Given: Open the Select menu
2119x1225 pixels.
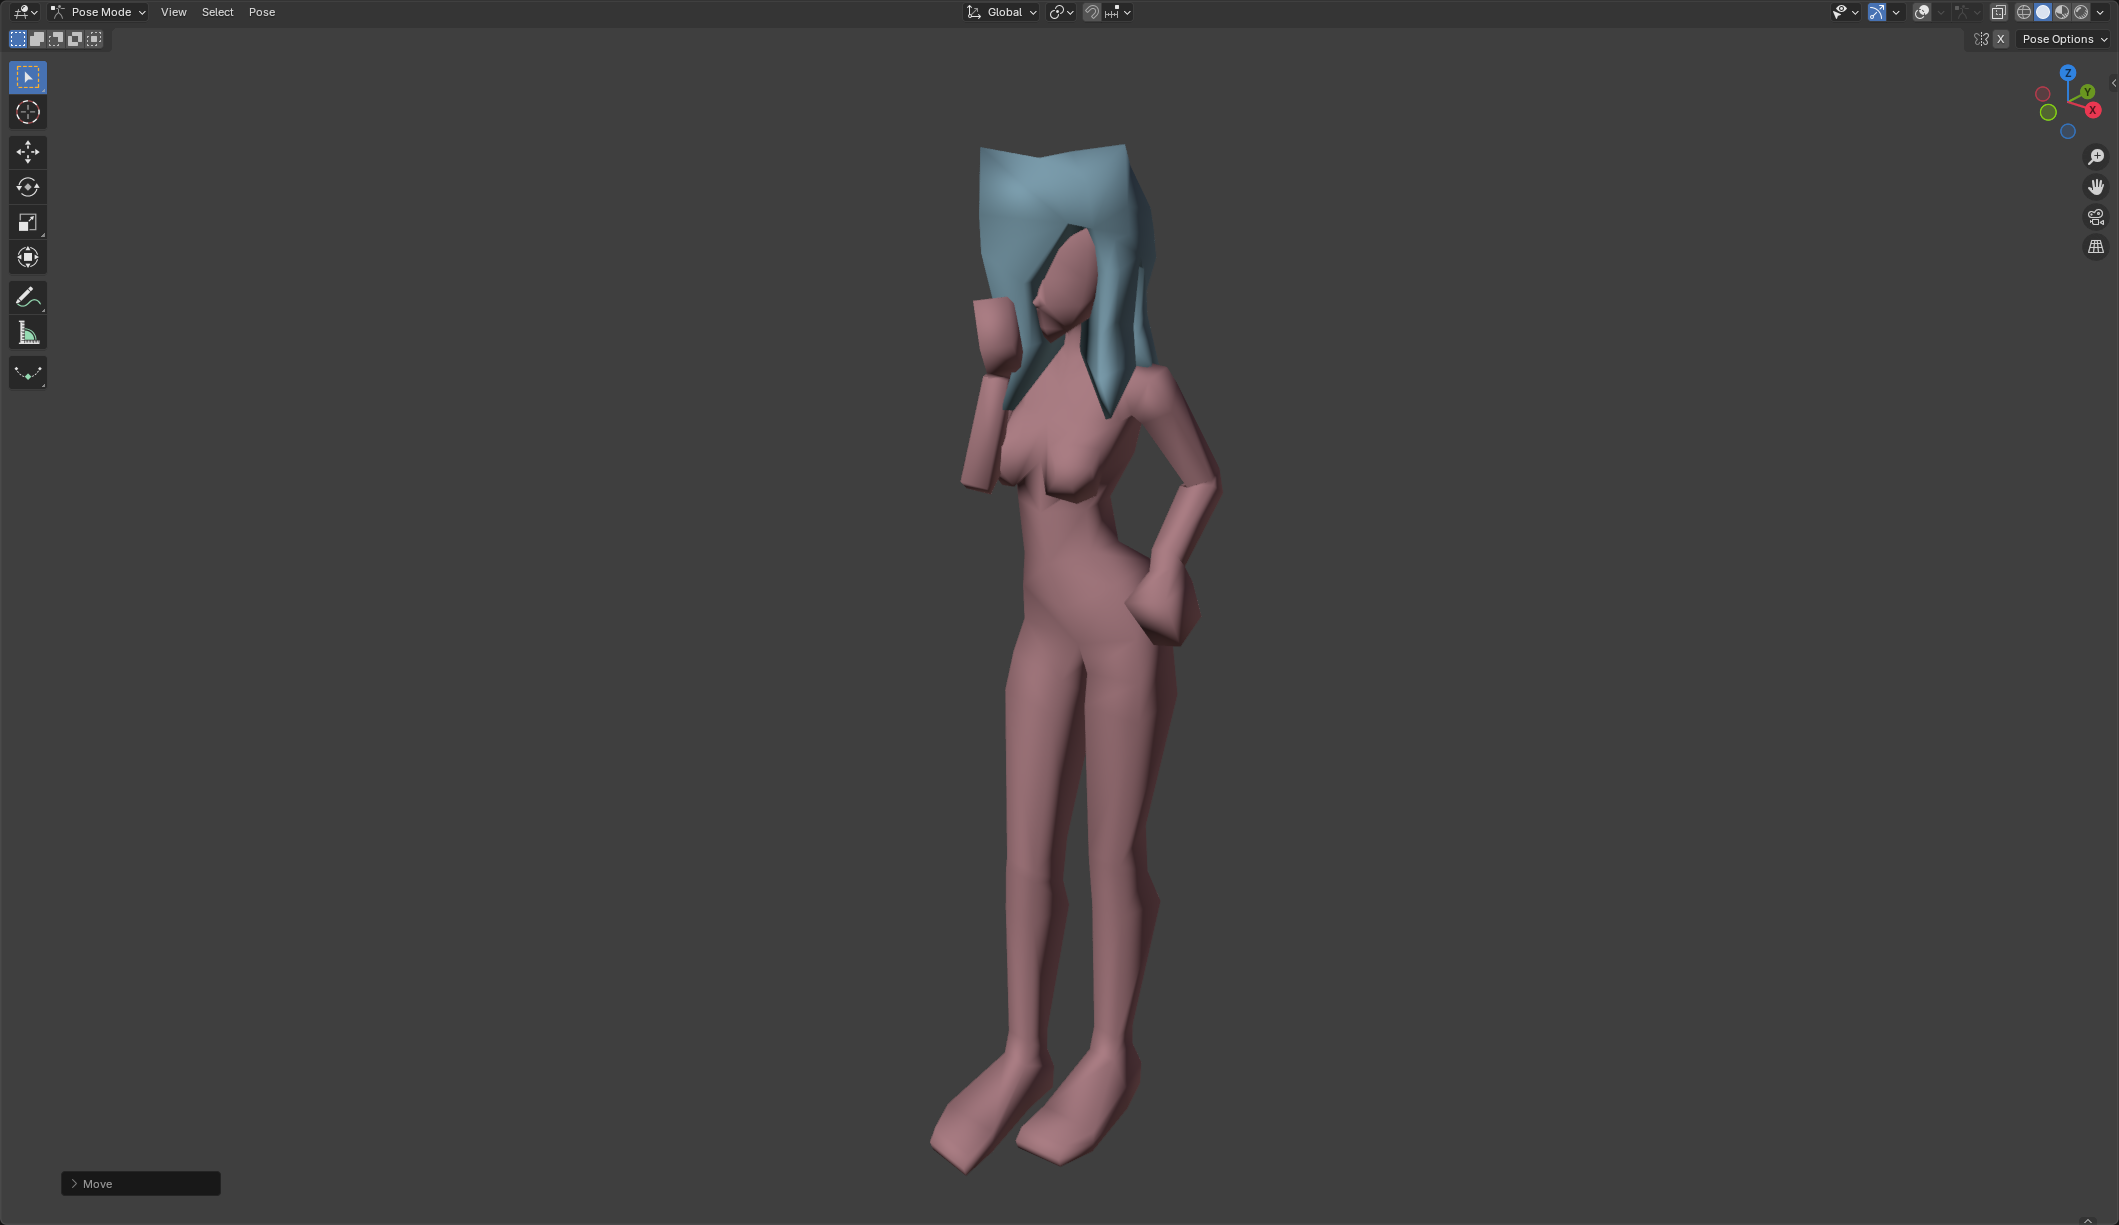Looking at the screenshot, I should [x=217, y=12].
